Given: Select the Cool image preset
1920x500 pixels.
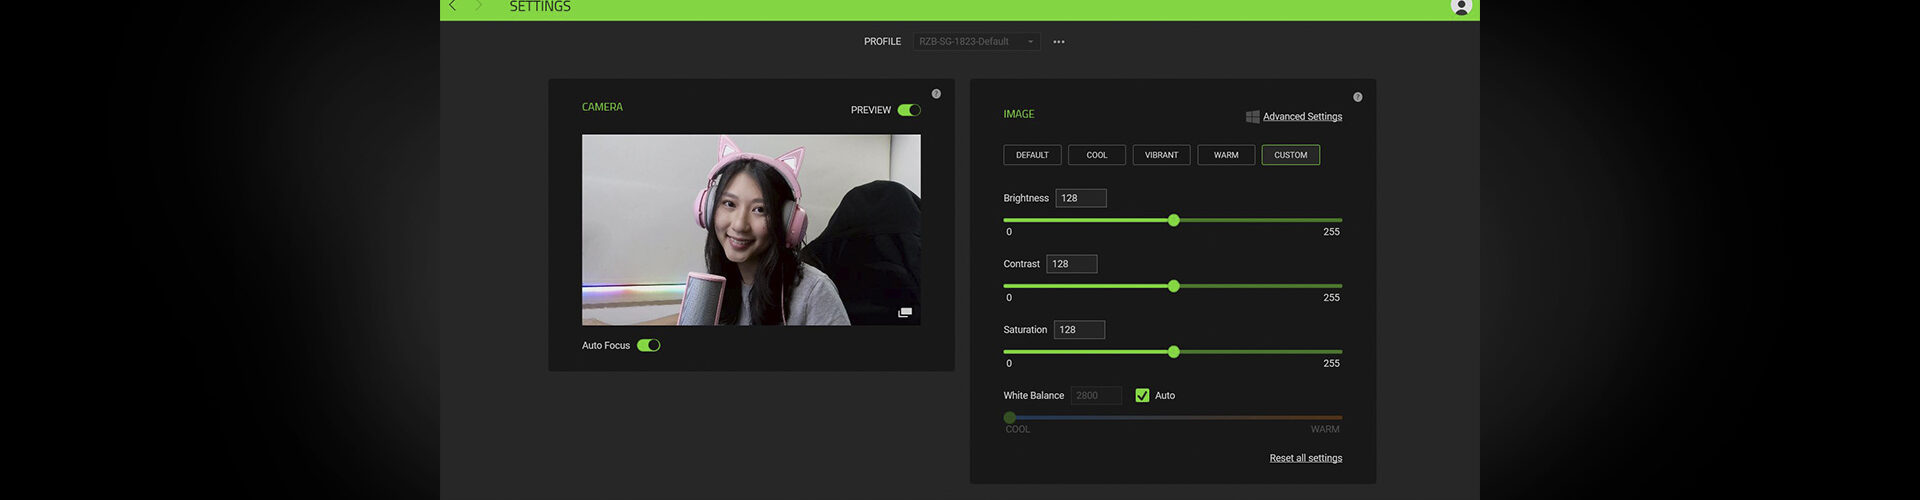Looking at the screenshot, I should coord(1097,155).
